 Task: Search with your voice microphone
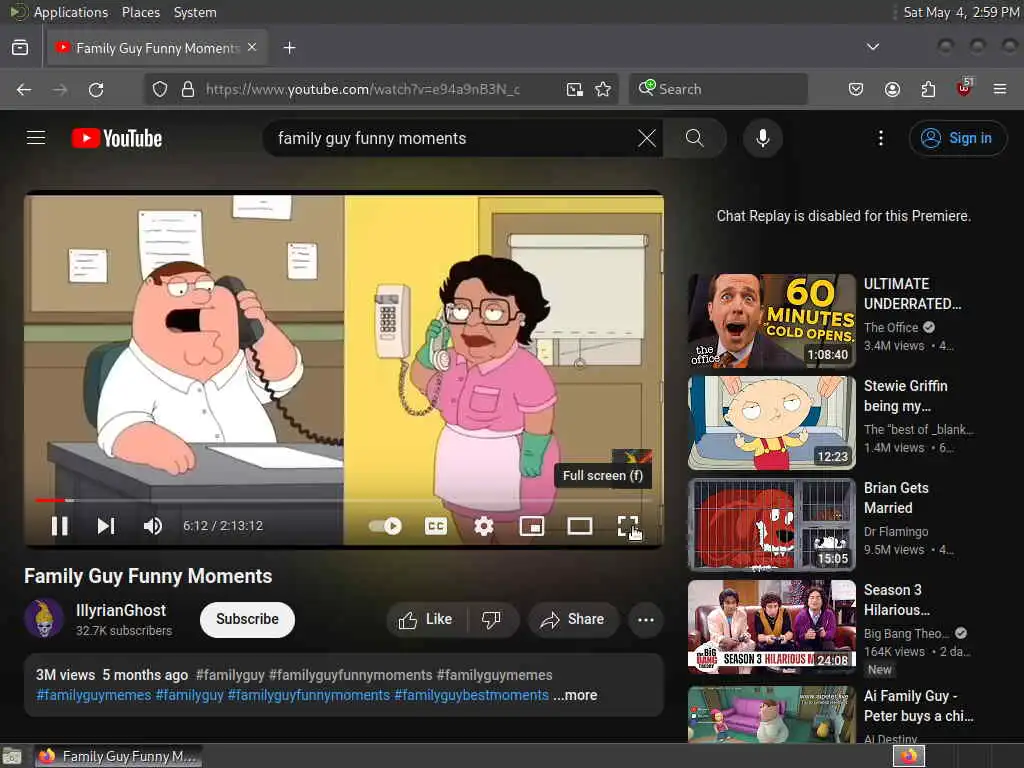coord(762,138)
